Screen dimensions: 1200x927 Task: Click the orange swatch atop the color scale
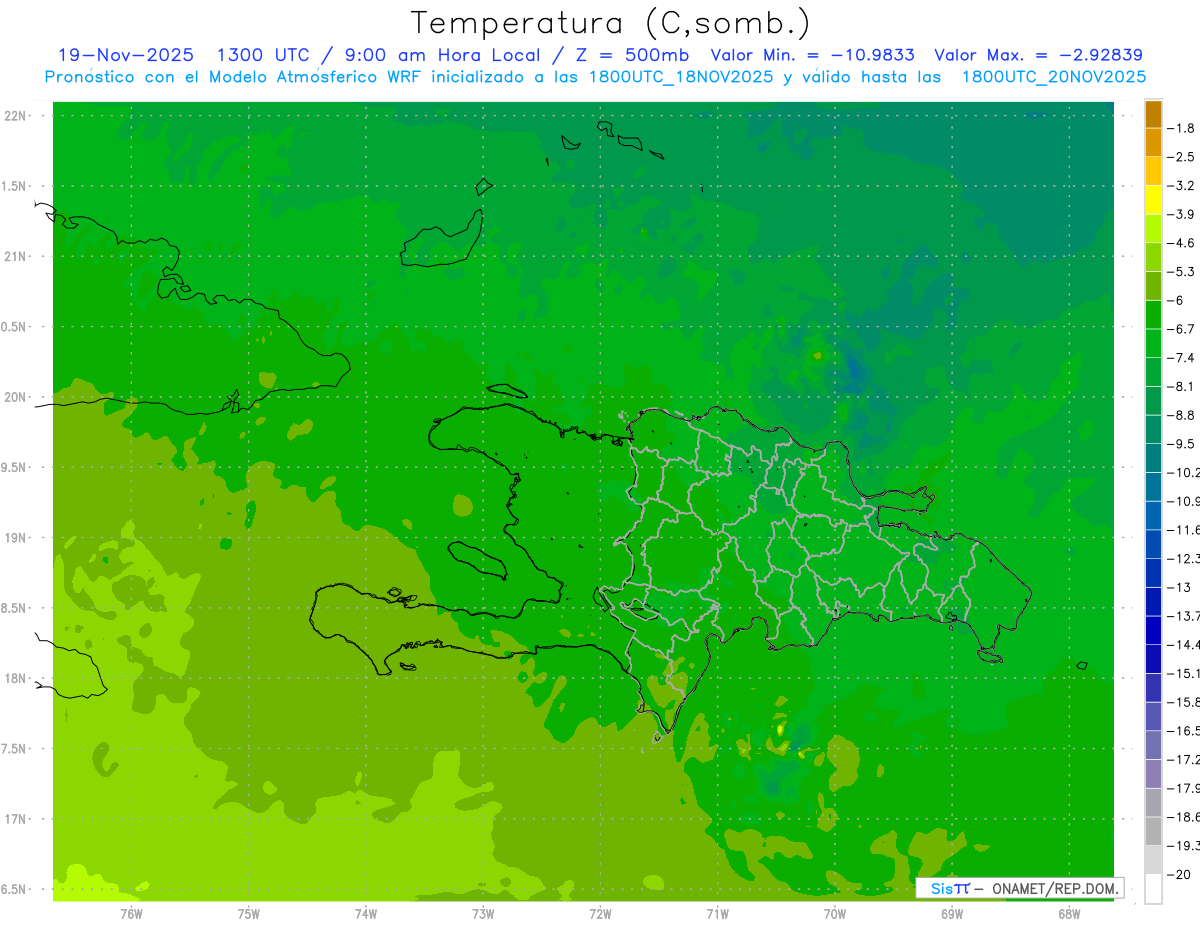click(x=1153, y=115)
